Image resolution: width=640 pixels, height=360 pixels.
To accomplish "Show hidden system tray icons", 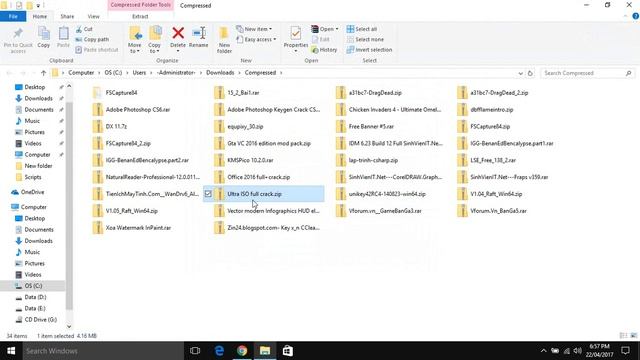I will click(x=543, y=351).
